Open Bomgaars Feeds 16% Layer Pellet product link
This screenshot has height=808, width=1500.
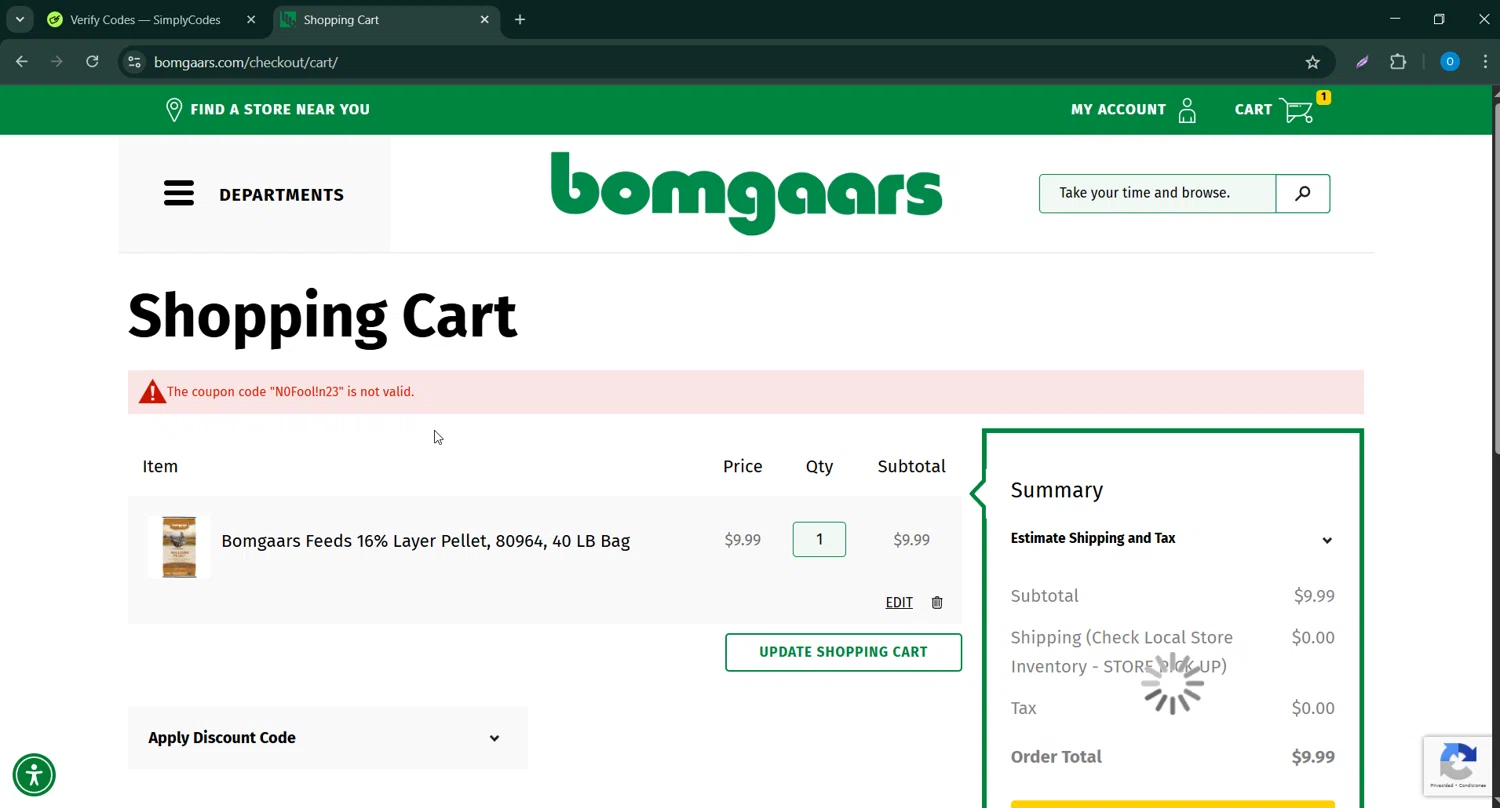425,541
